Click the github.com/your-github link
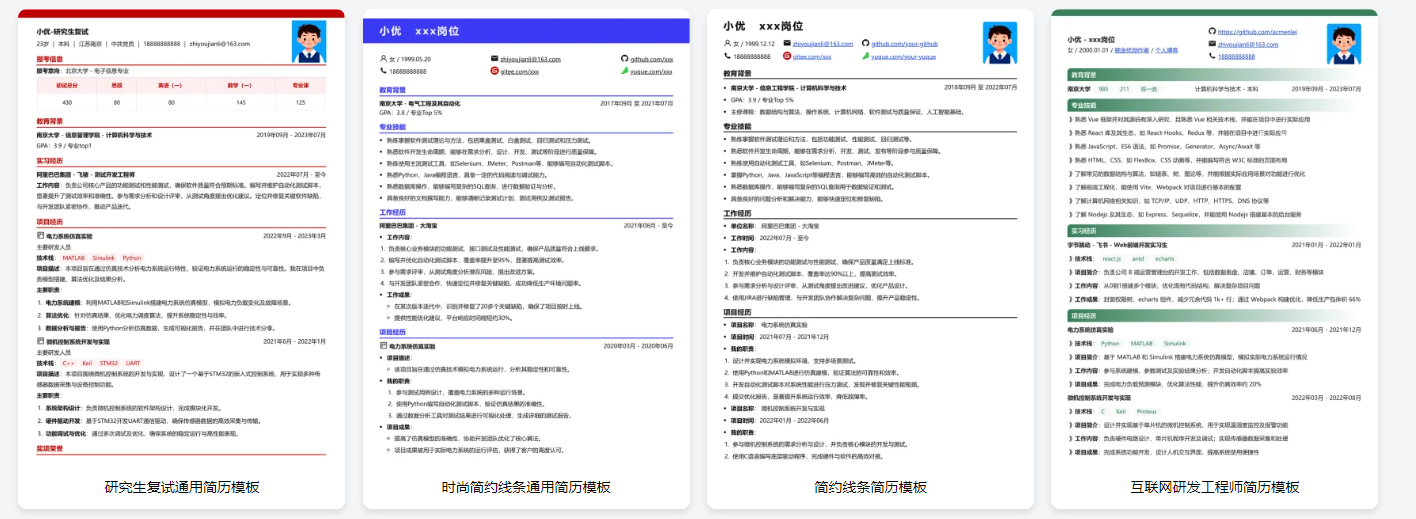 904,44
